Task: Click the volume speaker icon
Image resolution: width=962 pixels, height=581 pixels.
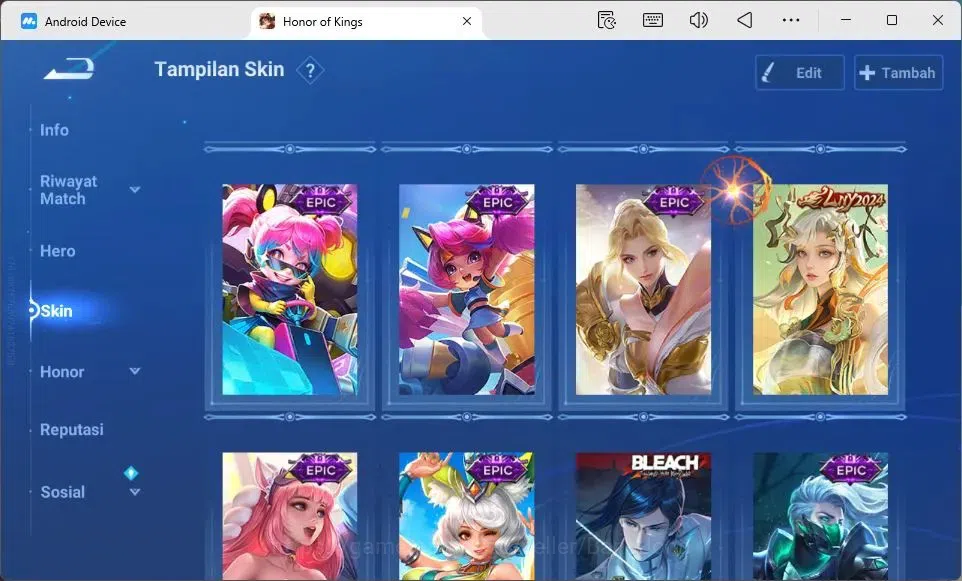Action: (x=698, y=20)
